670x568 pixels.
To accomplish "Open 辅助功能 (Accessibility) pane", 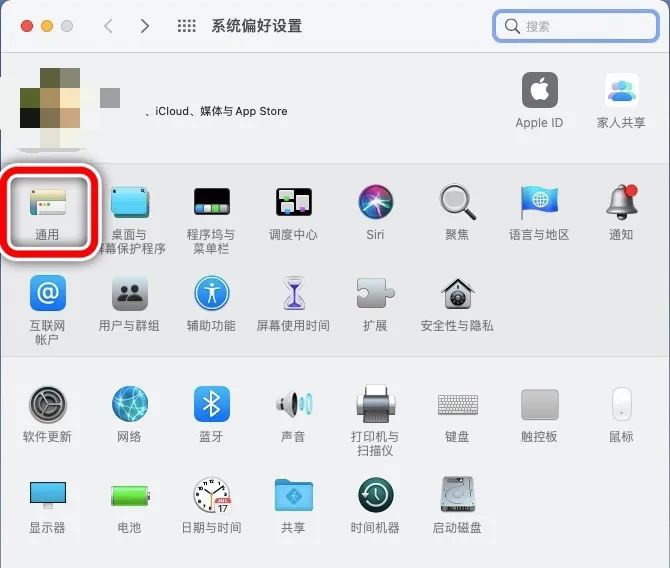I will coord(211,304).
